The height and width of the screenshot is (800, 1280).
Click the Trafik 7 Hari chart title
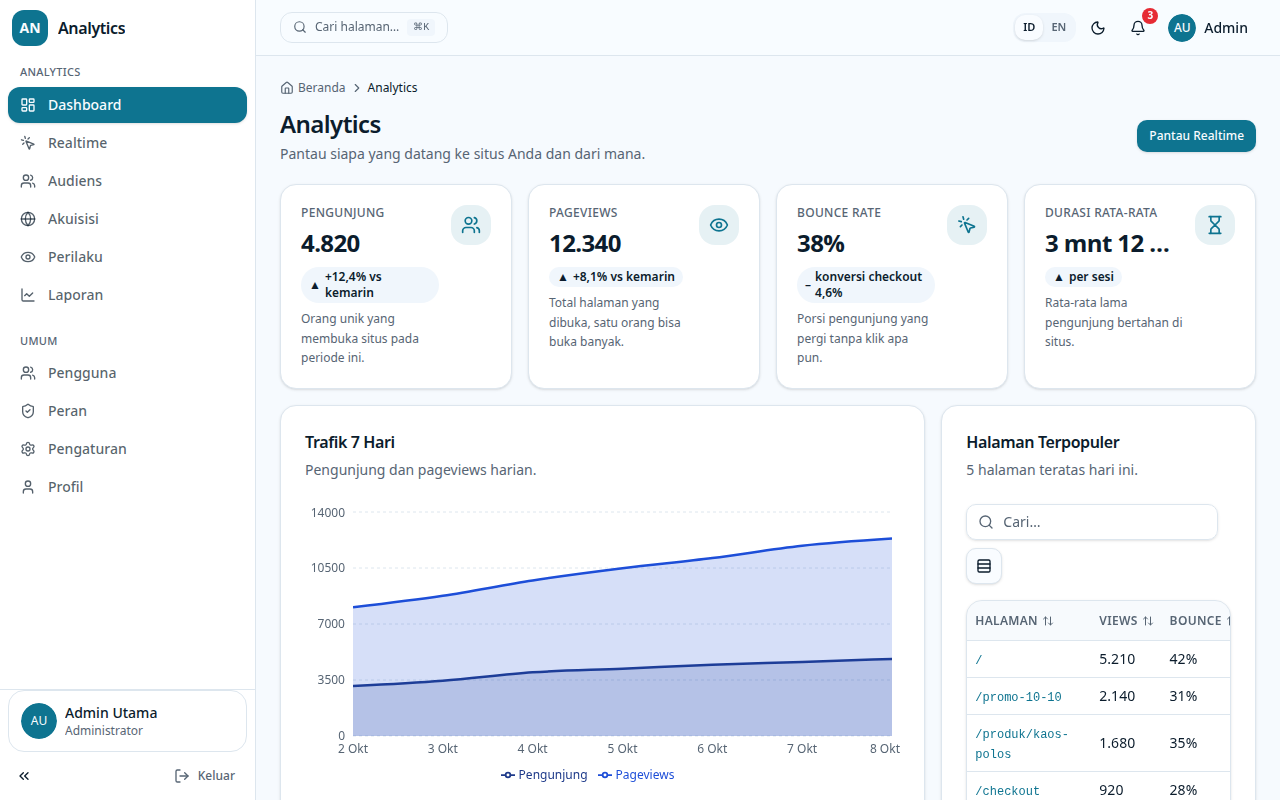pos(350,442)
